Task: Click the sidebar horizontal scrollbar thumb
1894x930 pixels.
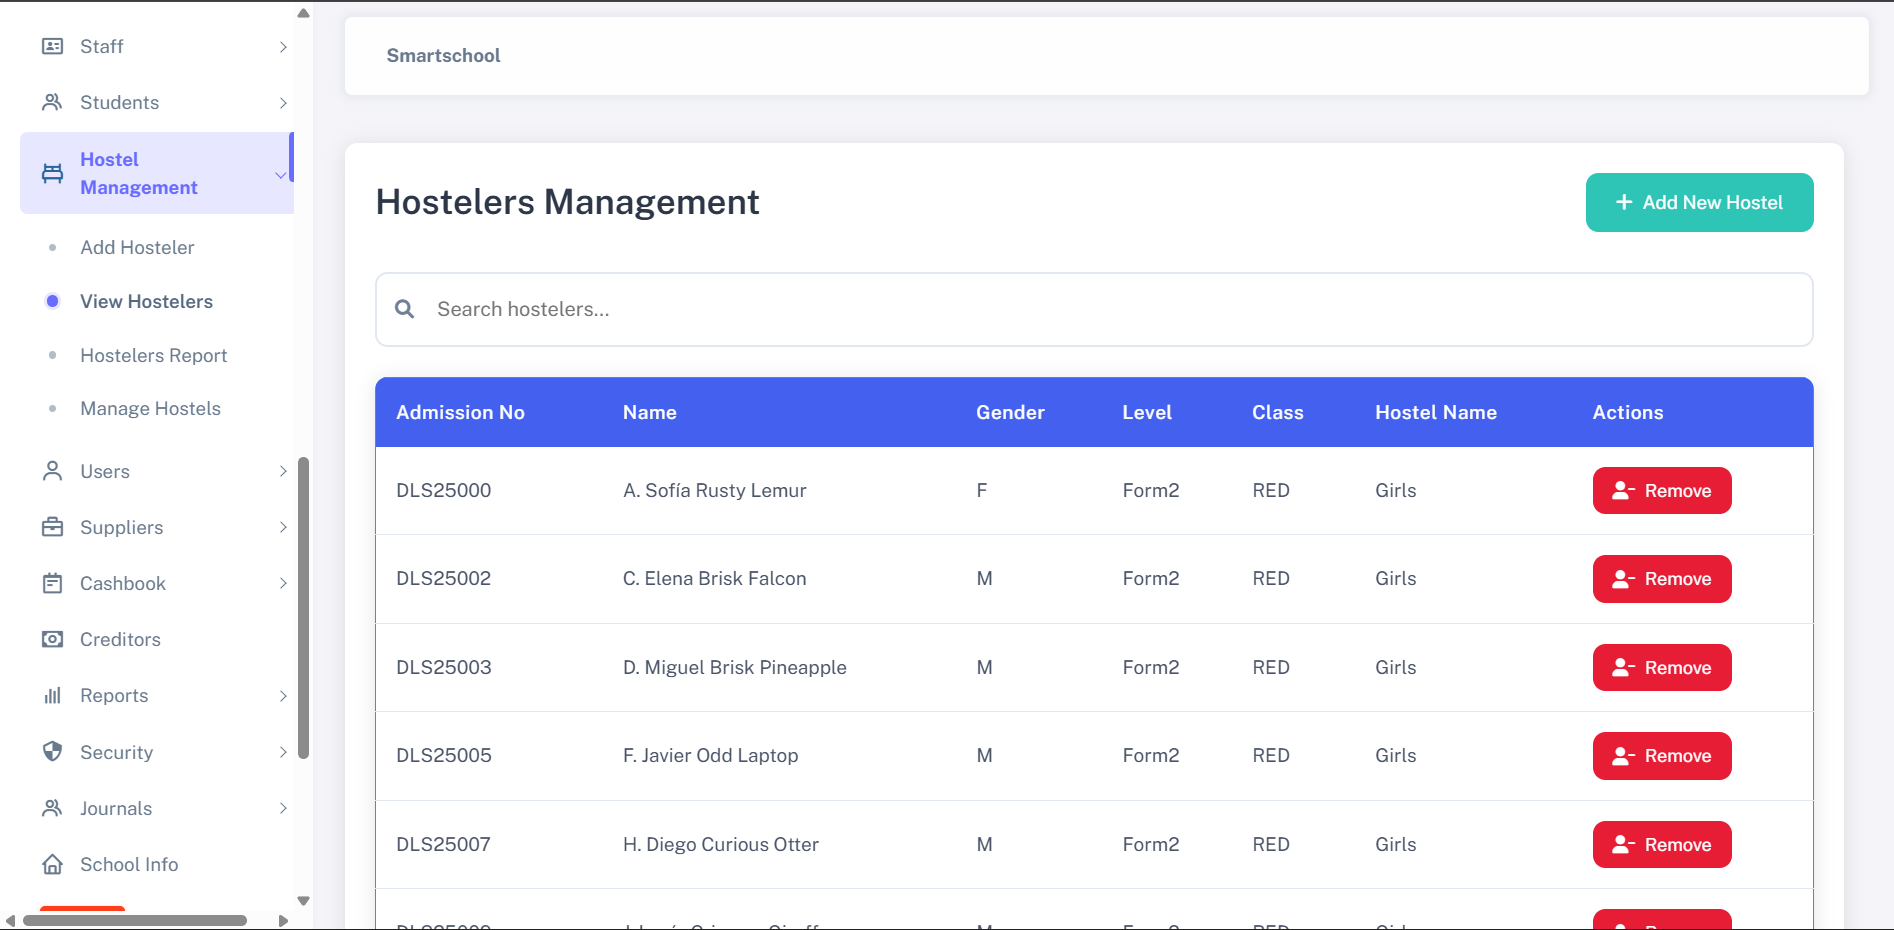Action: [135, 921]
